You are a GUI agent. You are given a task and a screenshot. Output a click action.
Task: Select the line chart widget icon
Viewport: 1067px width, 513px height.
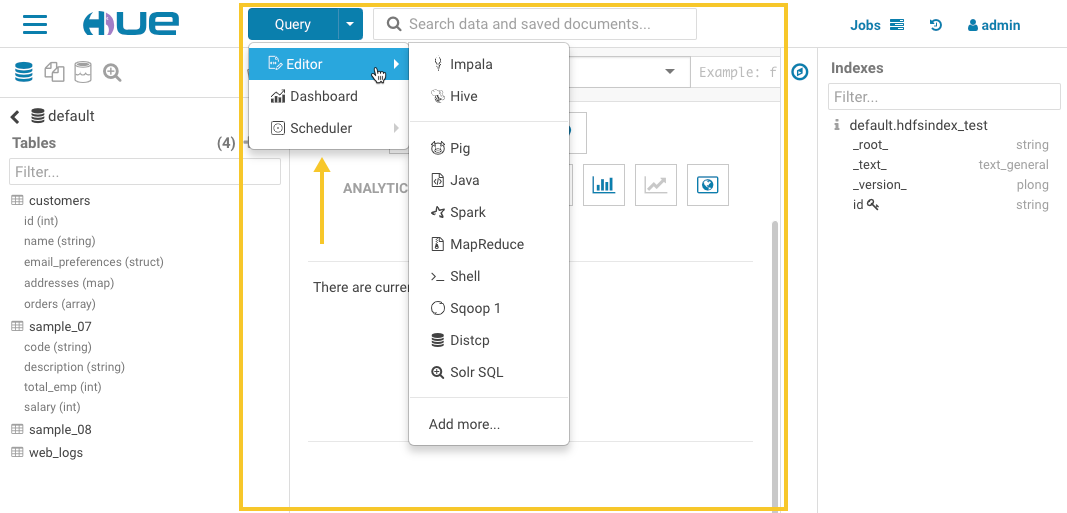(656, 185)
